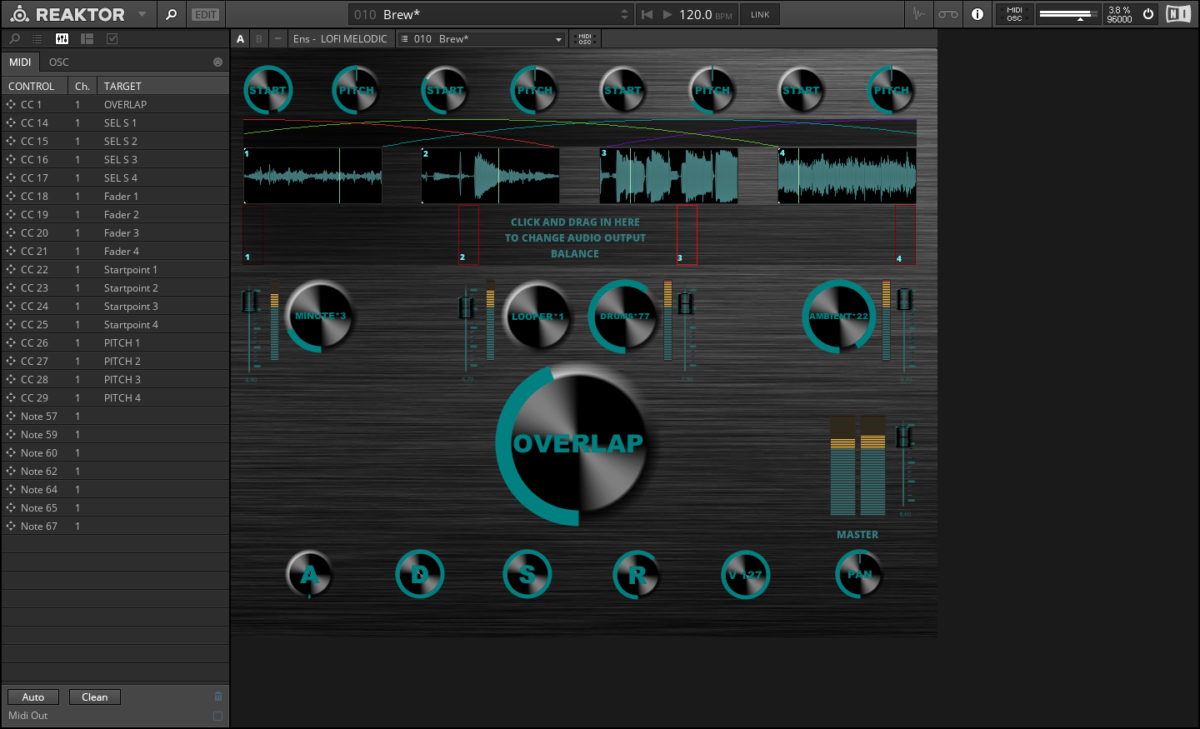Toggle the LINK sync button
This screenshot has height=729, width=1200.
(760, 14)
